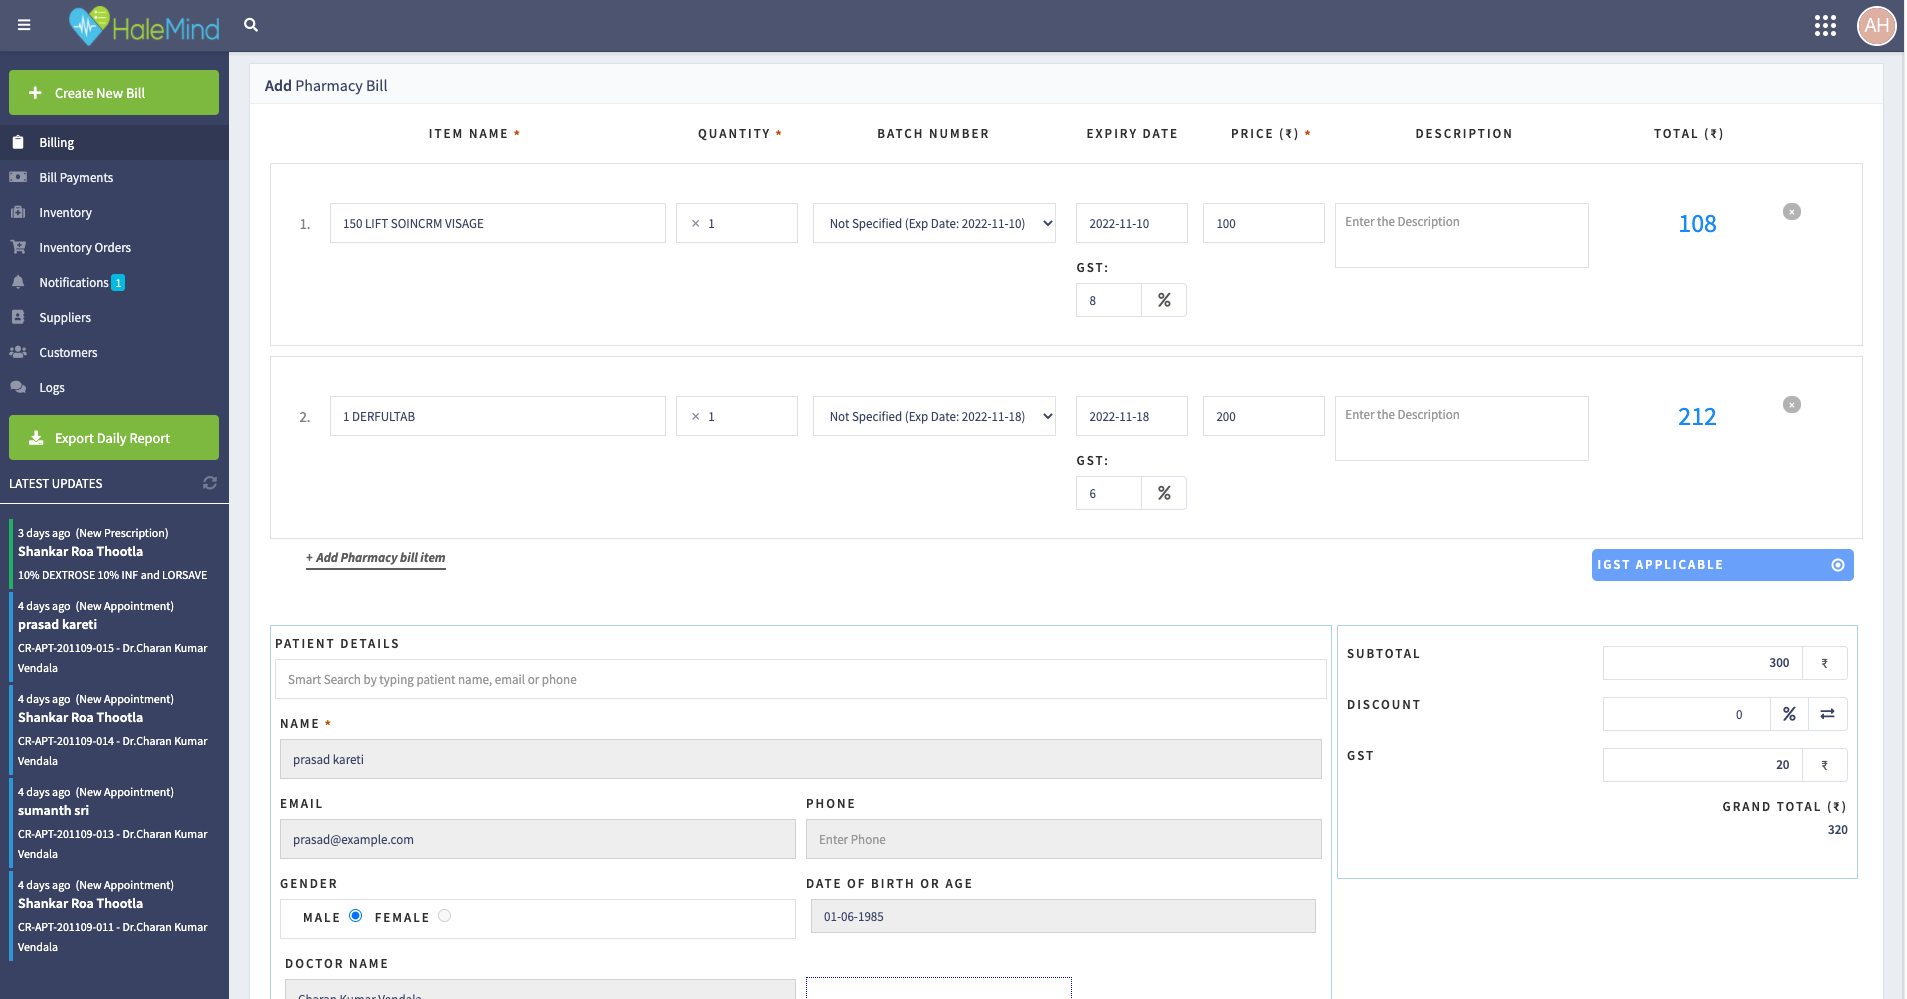Click the discount percent icon
The image size is (1907, 999).
[x=1789, y=714]
